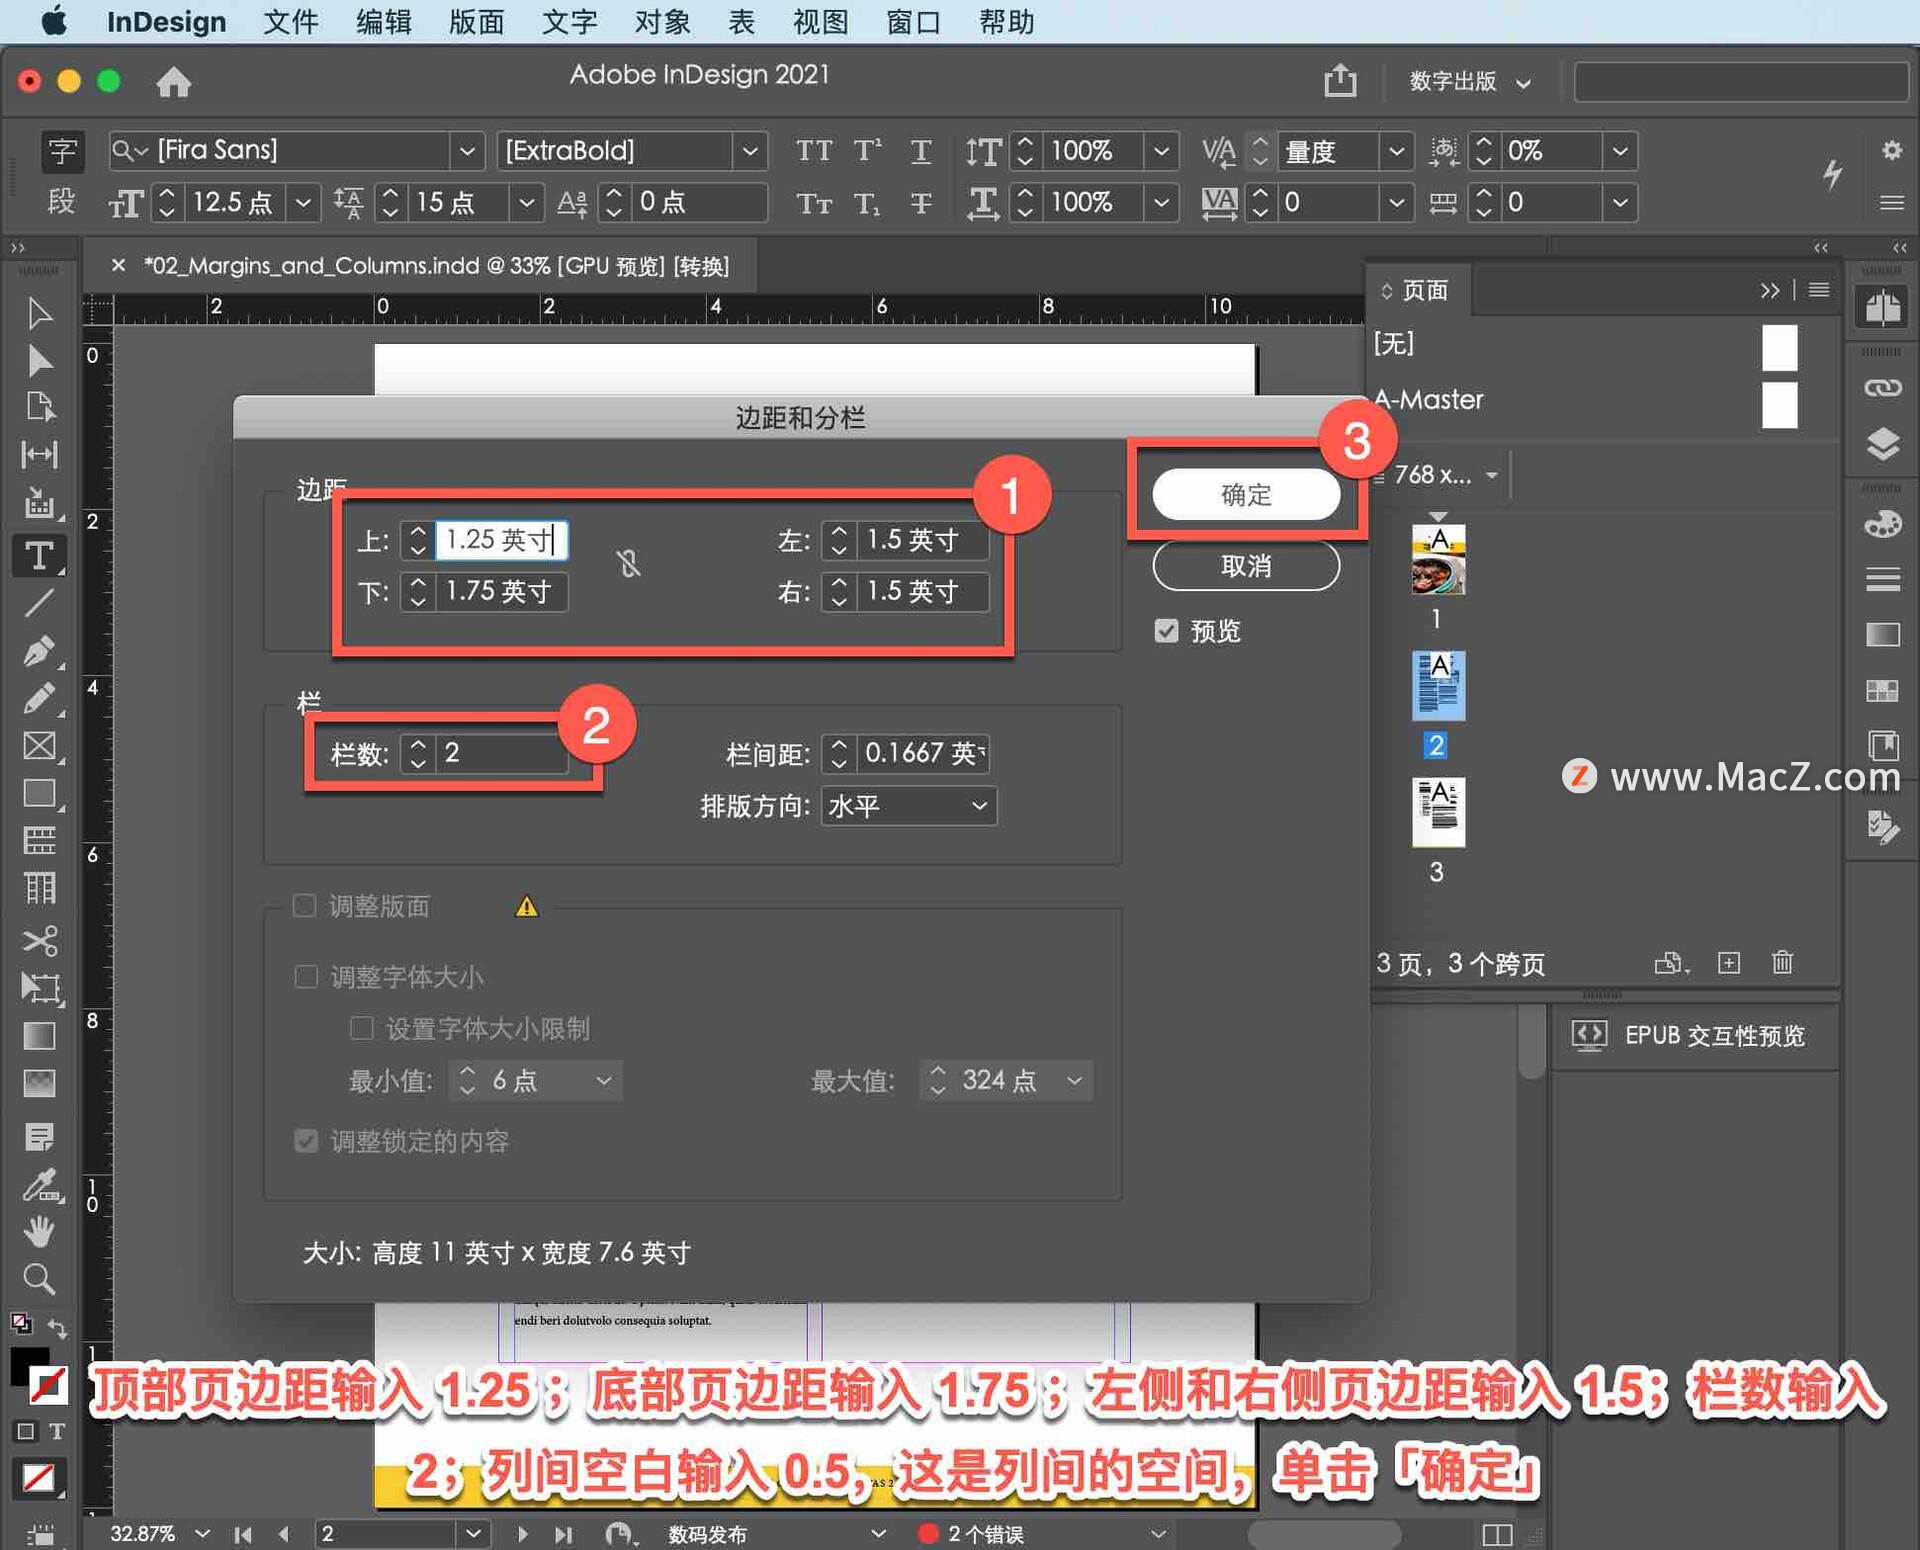Toggle Adjust Locked Content checkbox
Image resolution: width=1920 pixels, height=1550 pixels.
click(306, 1141)
